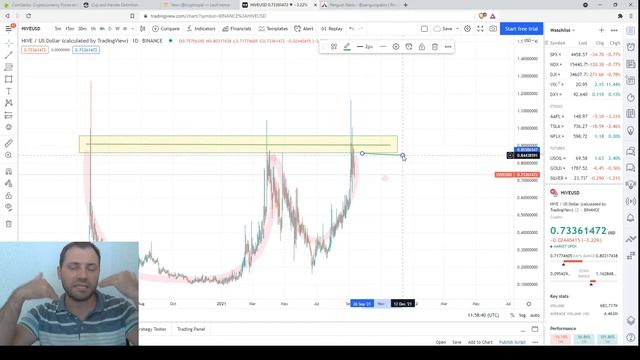
Task: Open the Fibonacci/pitchfork tools group
Action: click(9, 67)
